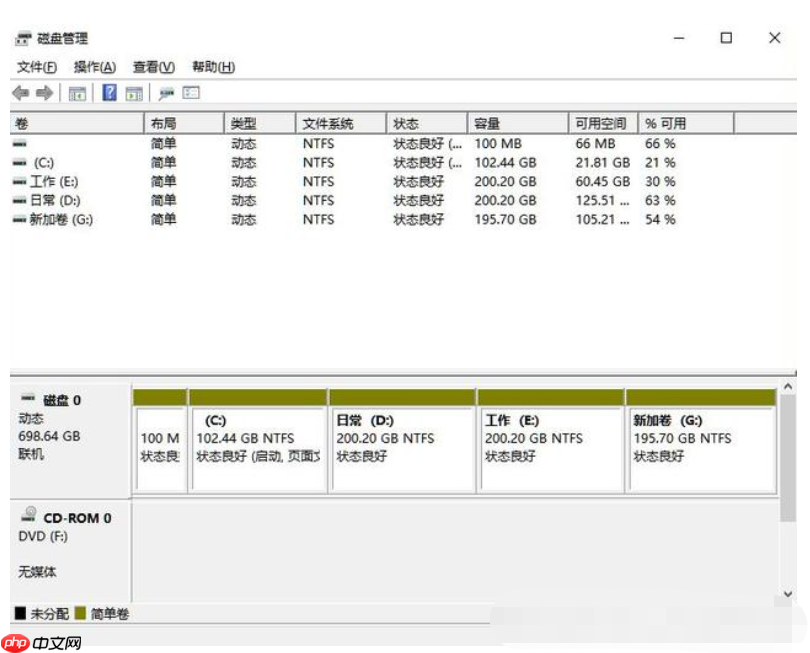Click the disk connection toolbar icon
This screenshot has height=653, width=810.
[x=166, y=93]
